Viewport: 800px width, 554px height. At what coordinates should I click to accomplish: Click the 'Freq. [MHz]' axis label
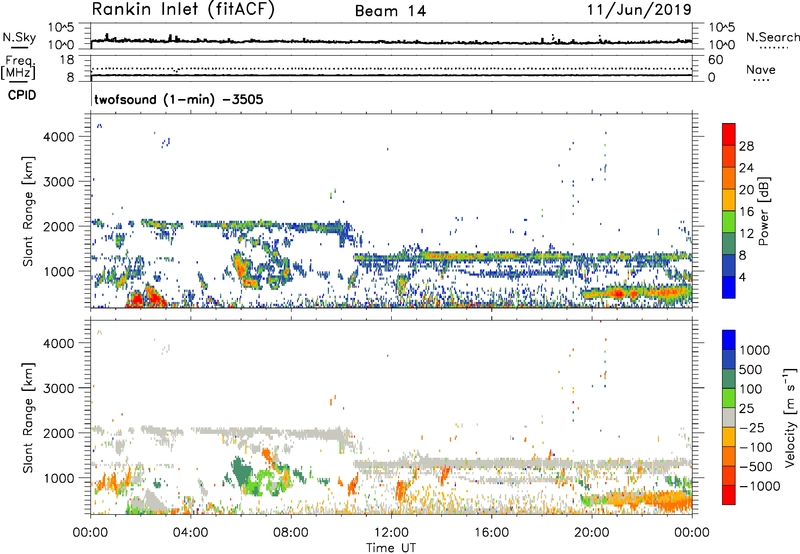pyautogui.click(x=18, y=67)
